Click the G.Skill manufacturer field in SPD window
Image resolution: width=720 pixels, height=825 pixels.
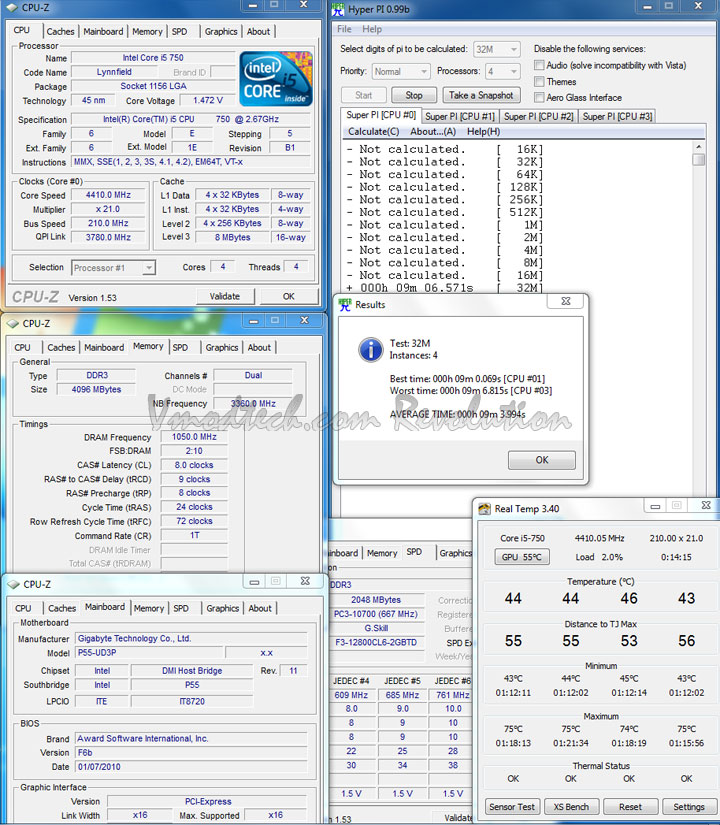(x=376, y=628)
